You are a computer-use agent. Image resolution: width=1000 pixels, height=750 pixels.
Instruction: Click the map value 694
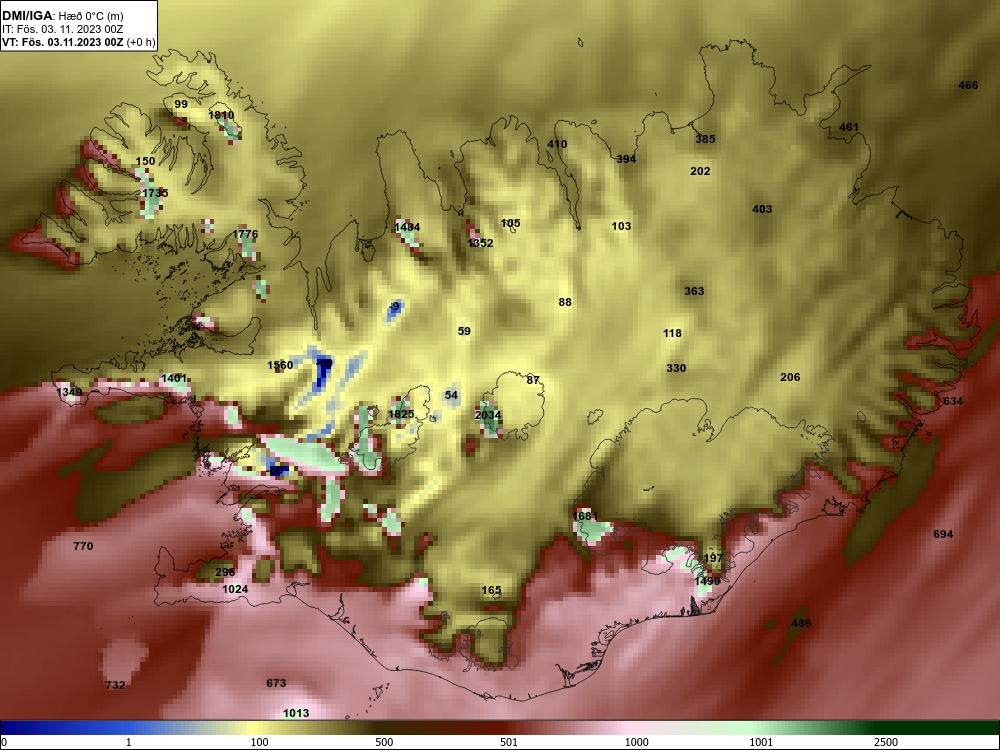943,534
